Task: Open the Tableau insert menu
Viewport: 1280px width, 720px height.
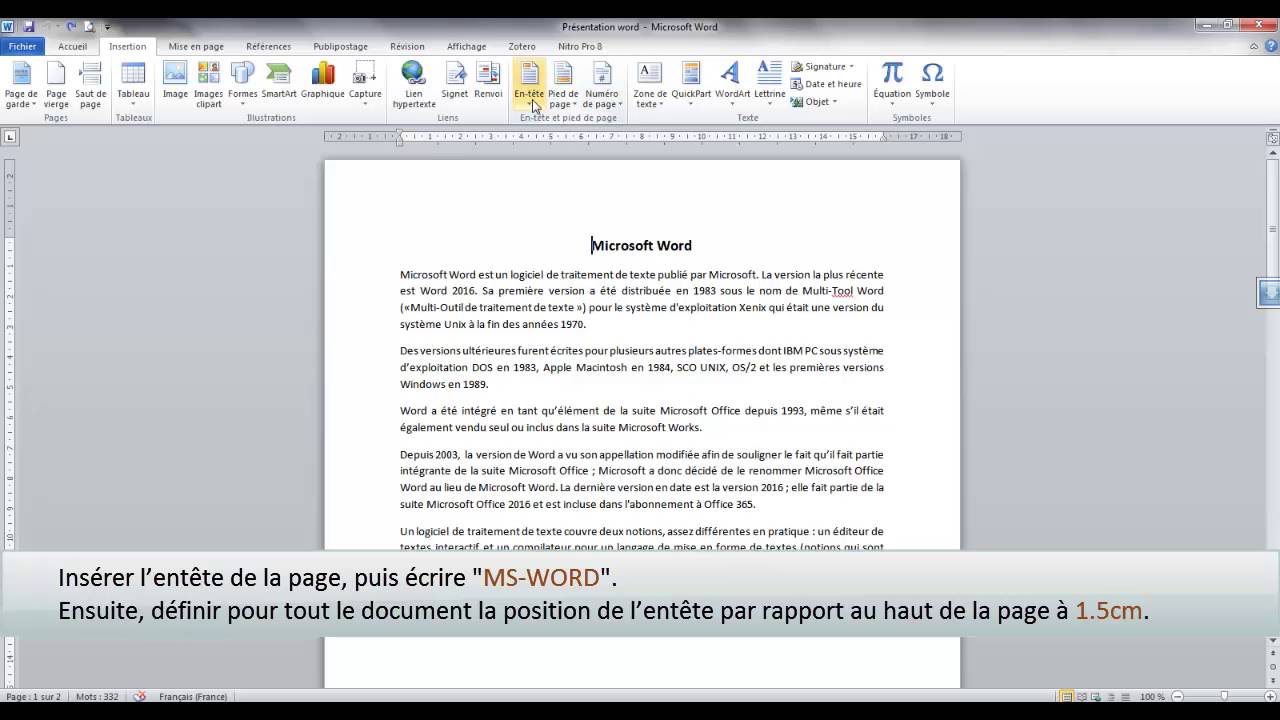Action: 133,85
